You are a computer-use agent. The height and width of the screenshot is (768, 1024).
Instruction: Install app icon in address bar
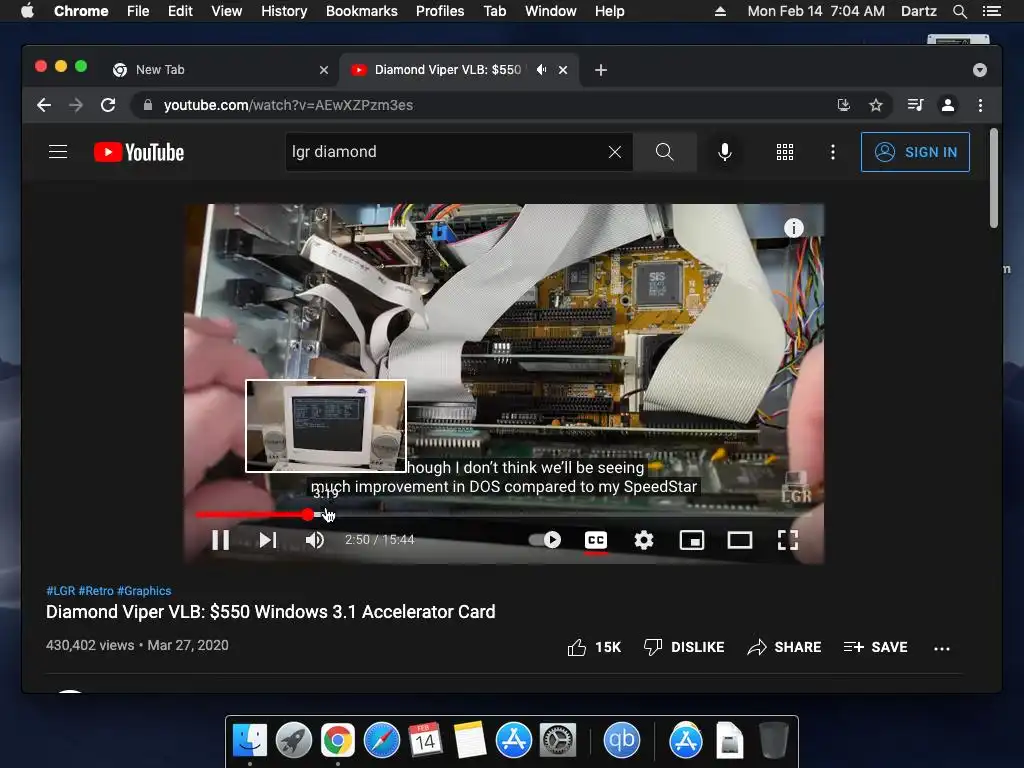pyautogui.click(x=844, y=105)
